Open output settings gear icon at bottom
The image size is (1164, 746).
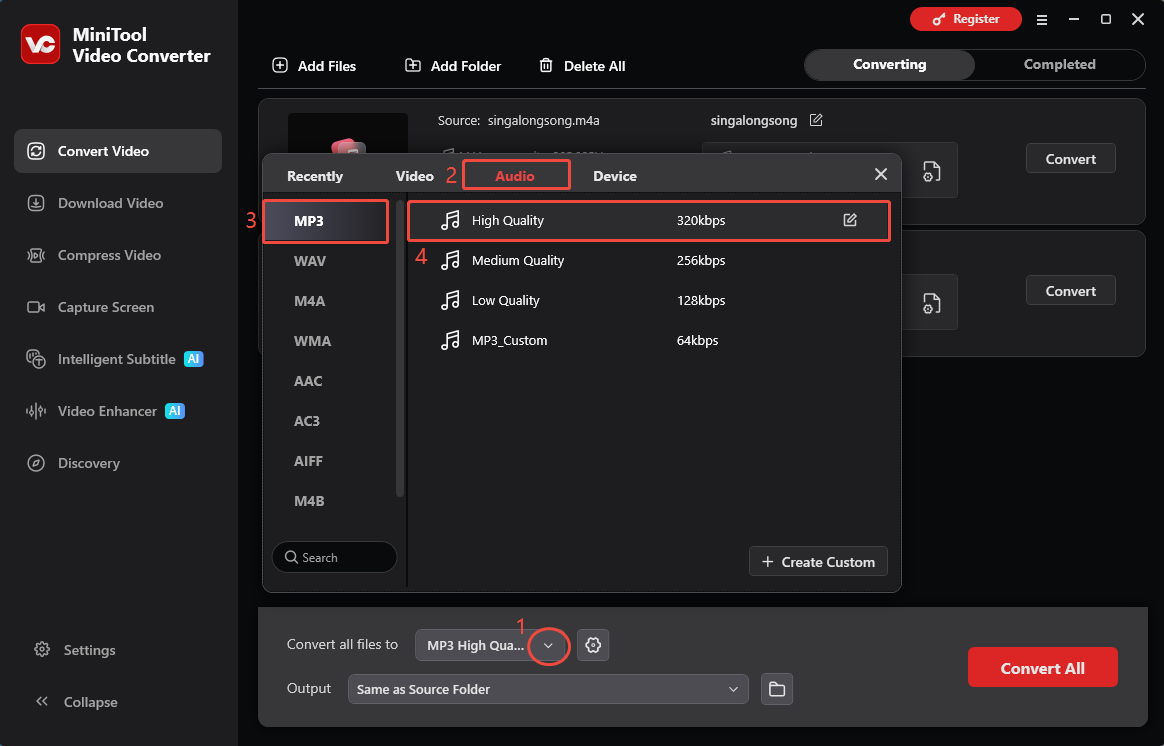pos(592,645)
